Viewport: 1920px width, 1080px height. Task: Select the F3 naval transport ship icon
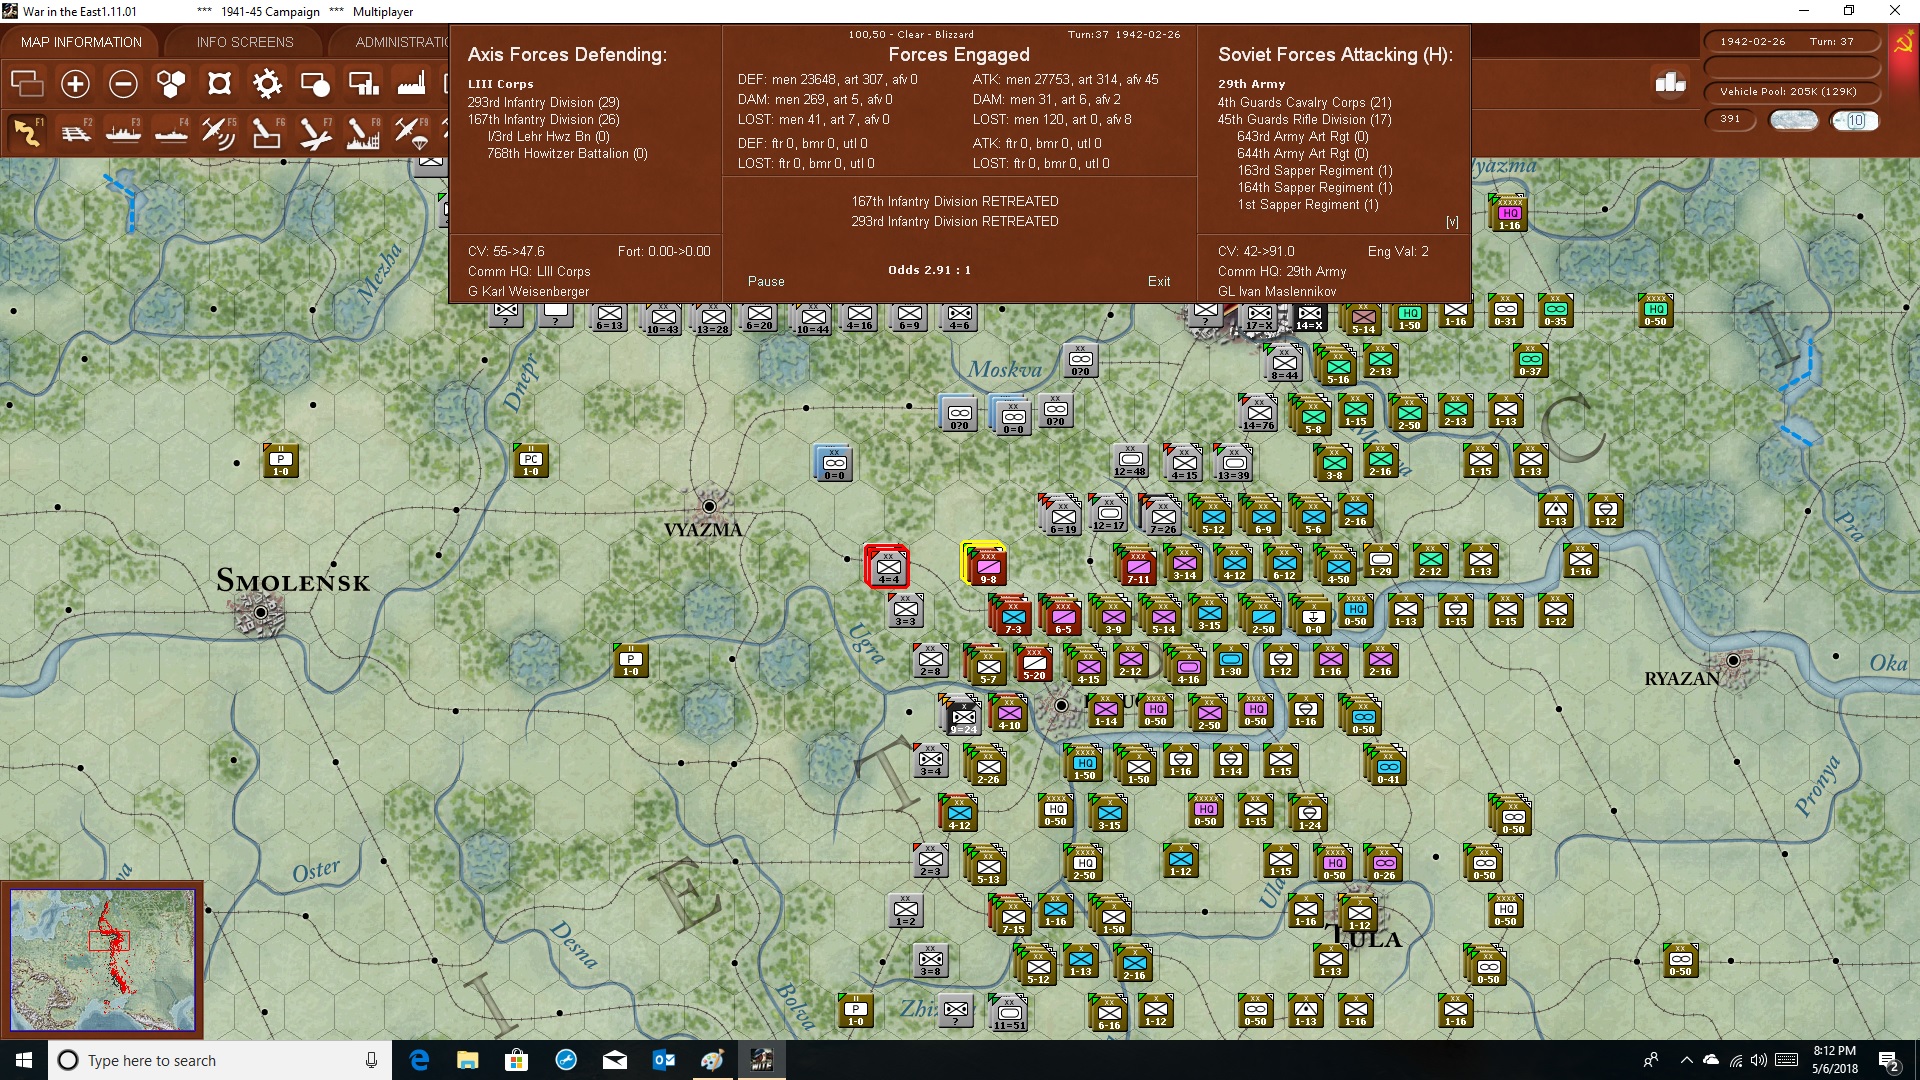tap(123, 132)
